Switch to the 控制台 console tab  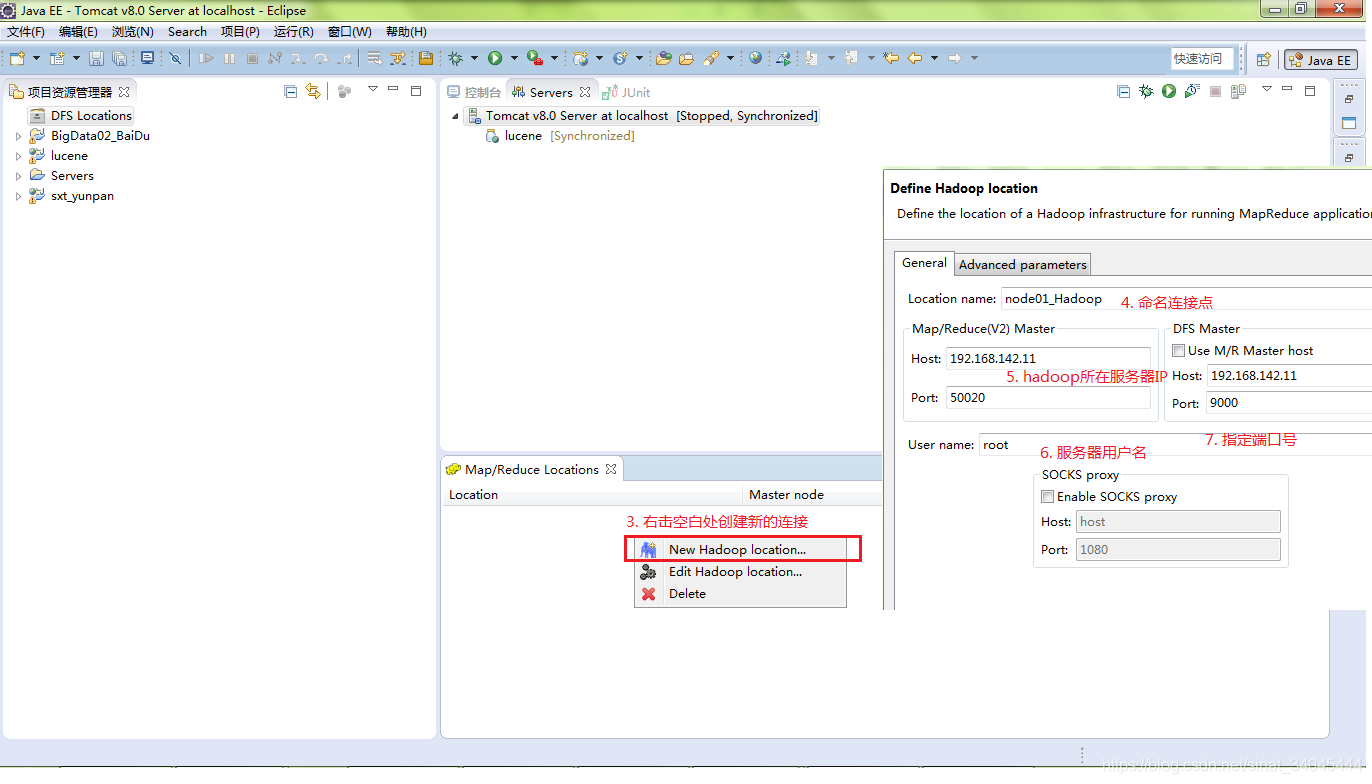pos(474,92)
